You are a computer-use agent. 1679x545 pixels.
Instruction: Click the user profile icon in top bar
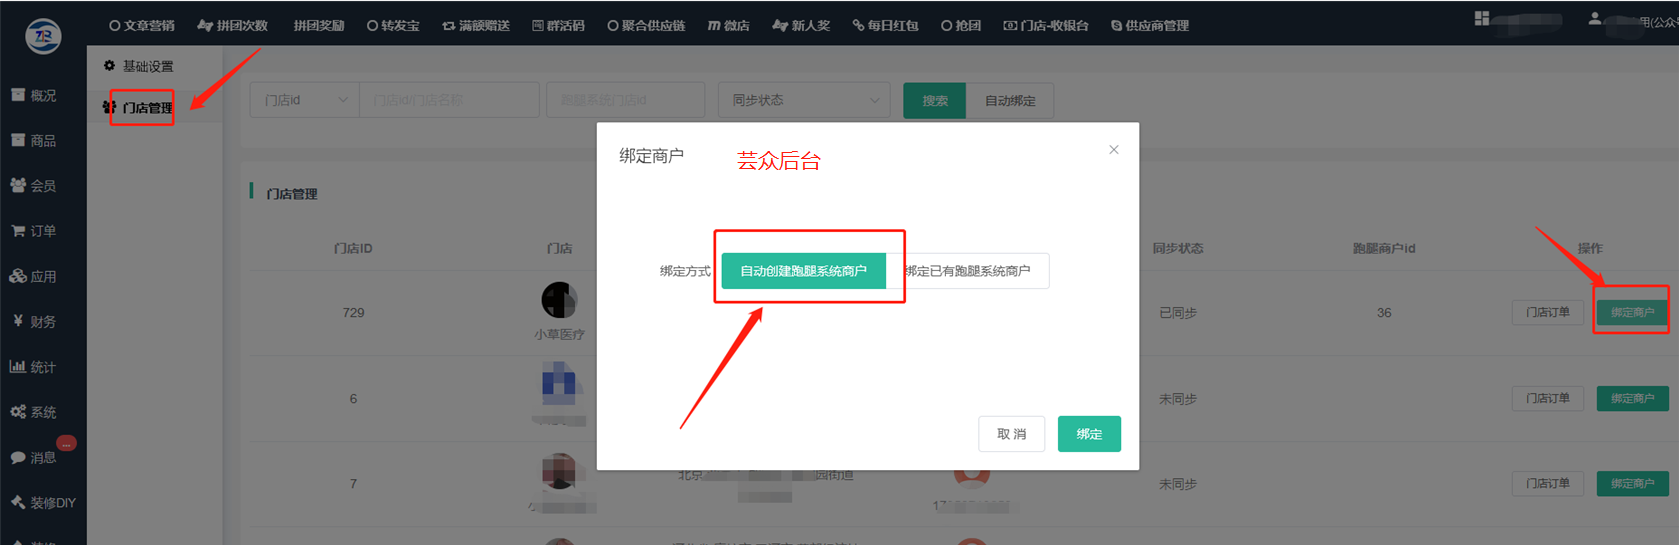(x=1595, y=18)
